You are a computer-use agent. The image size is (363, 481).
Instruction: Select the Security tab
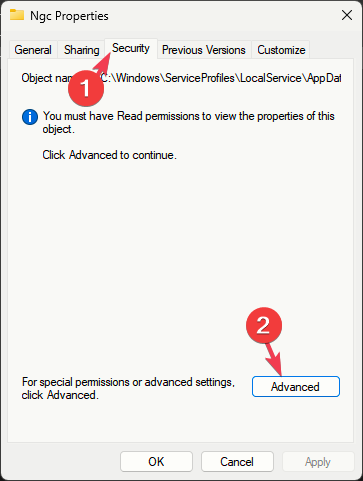point(131,48)
